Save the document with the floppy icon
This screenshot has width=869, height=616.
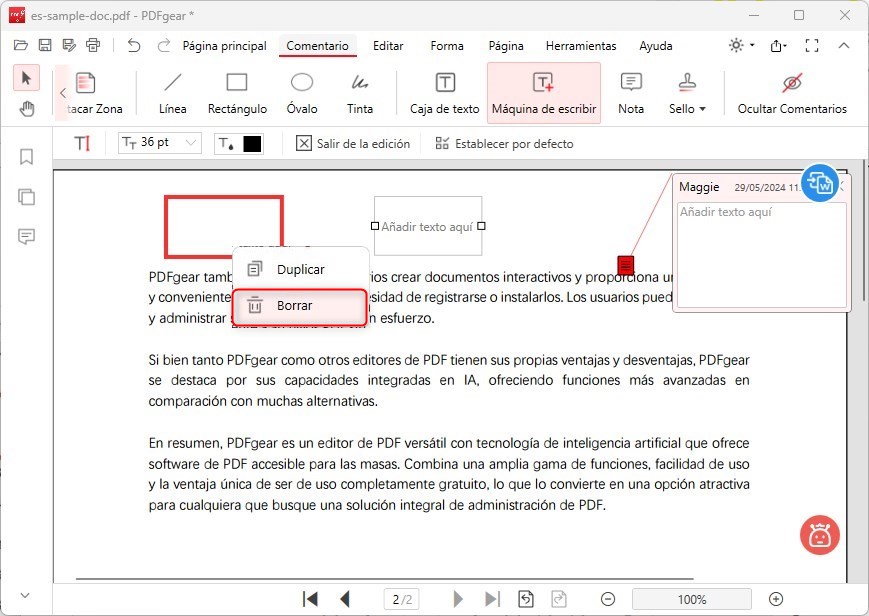pos(45,45)
